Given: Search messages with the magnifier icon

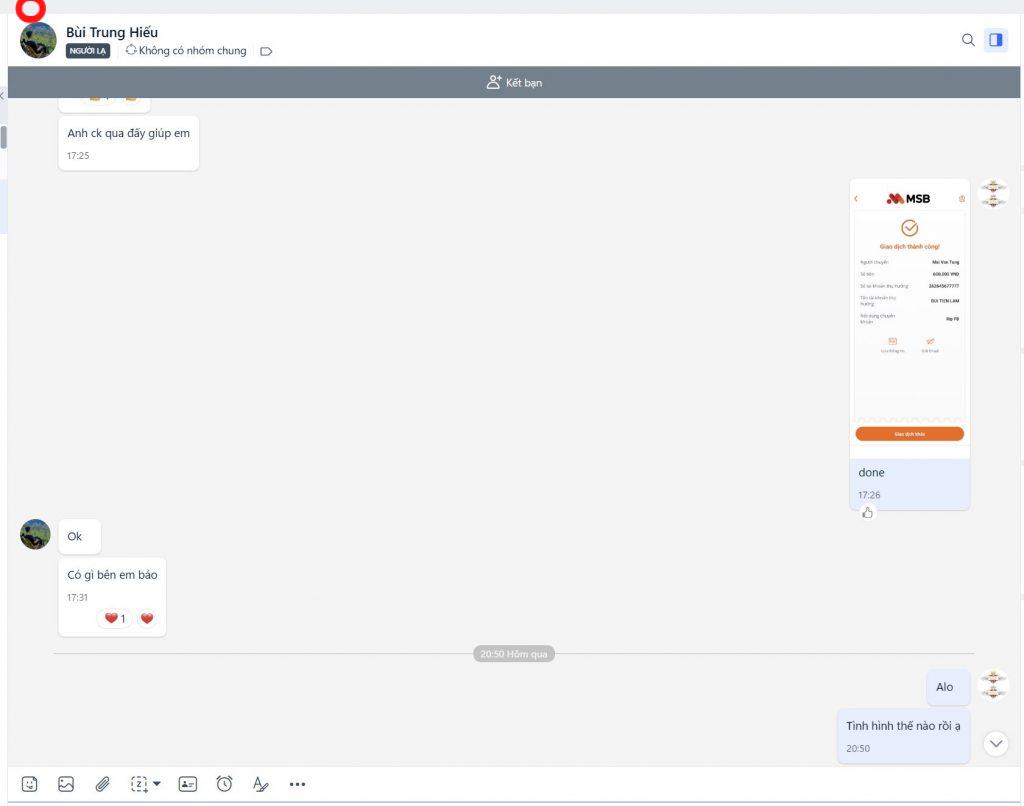Looking at the screenshot, I should [967, 40].
